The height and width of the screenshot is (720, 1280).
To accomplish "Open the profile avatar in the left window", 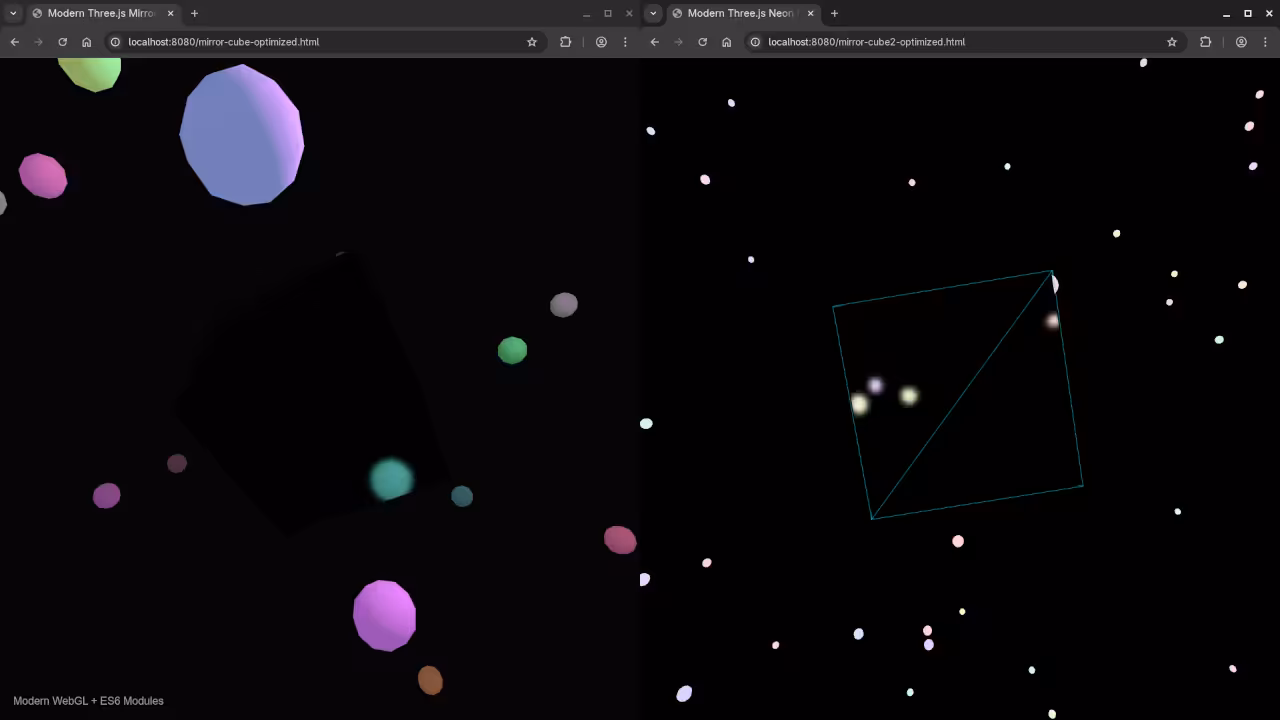I will pyautogui.click(x=601, y=42).
